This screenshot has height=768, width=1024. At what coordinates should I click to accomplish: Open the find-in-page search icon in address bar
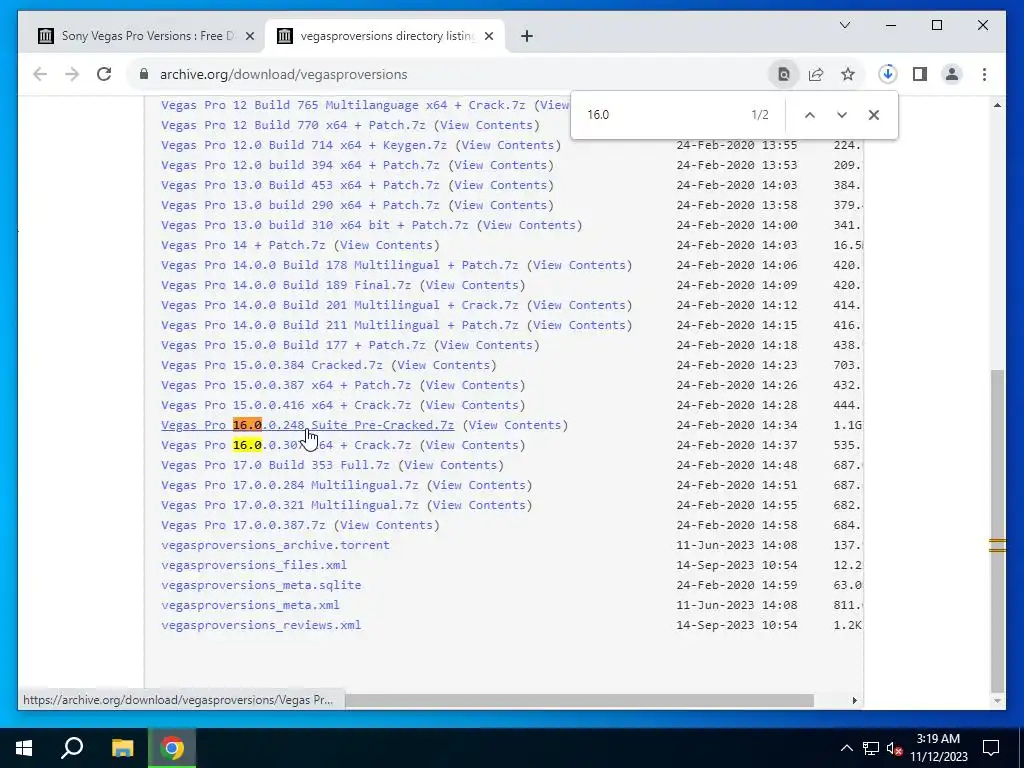[x=784, y=74]
